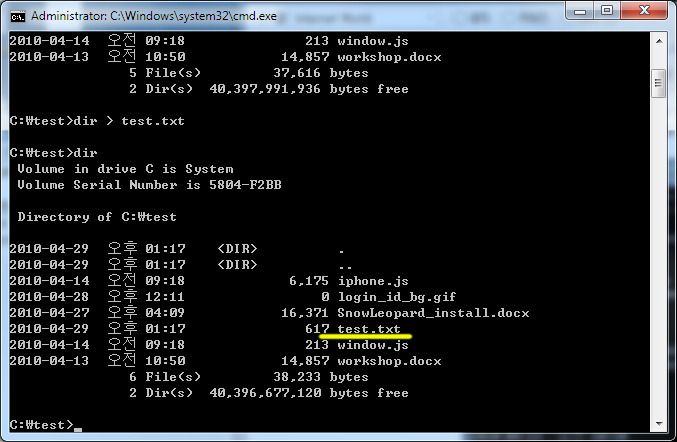Click the 'dir > test.txt' command line
677x442 pixels.
coord(97,121)
